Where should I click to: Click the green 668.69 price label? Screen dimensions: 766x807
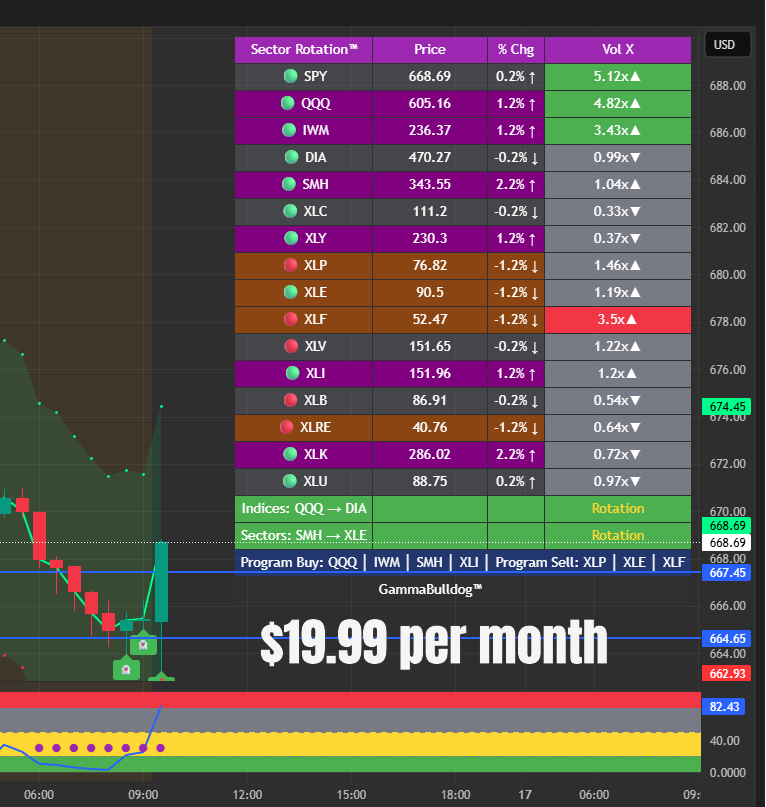coord(726,525)
